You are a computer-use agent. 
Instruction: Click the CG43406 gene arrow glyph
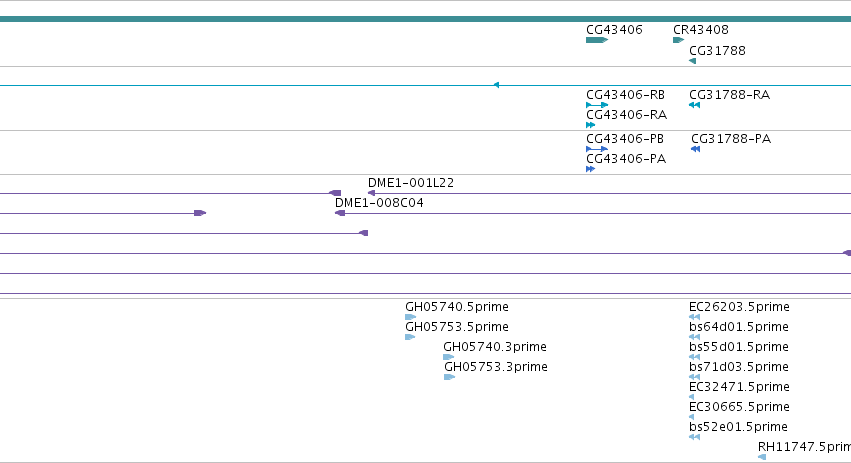pos(597,40)
